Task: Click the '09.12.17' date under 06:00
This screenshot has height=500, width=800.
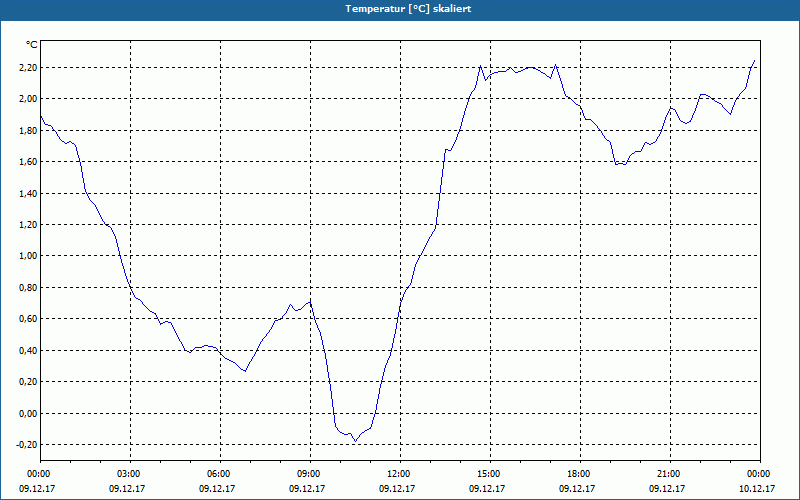Action: click(217, 488)
